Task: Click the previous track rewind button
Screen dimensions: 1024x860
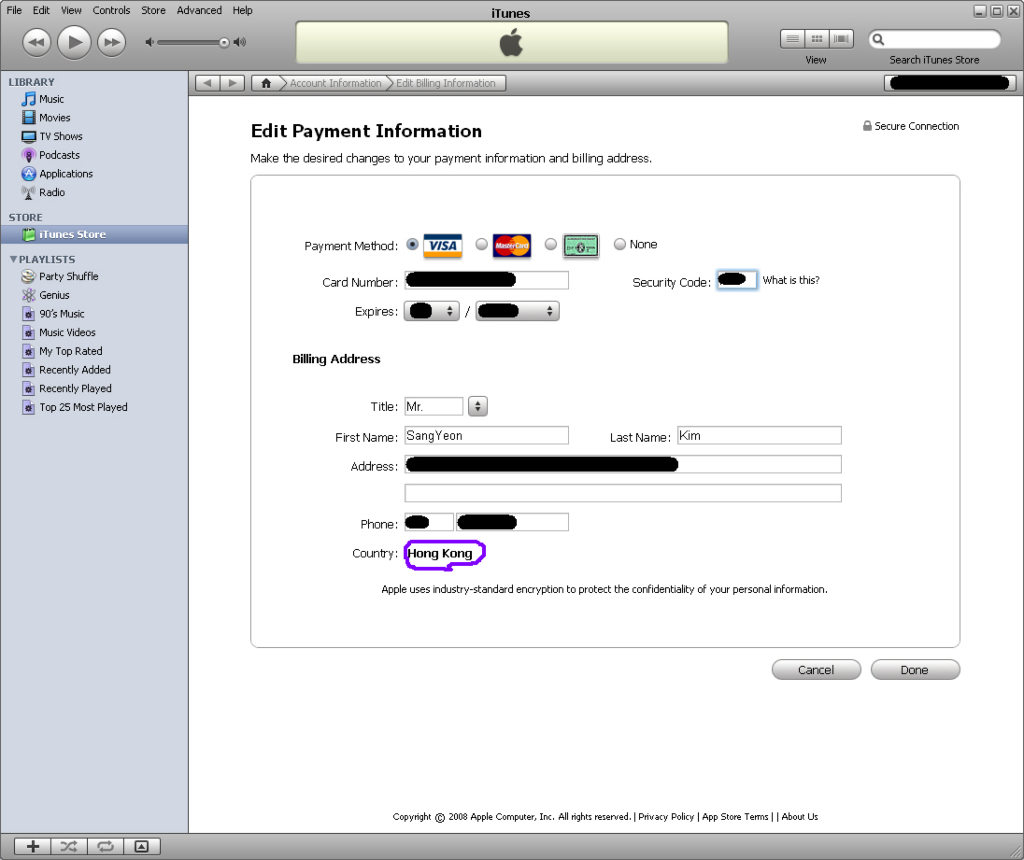Action: [37, 42]
